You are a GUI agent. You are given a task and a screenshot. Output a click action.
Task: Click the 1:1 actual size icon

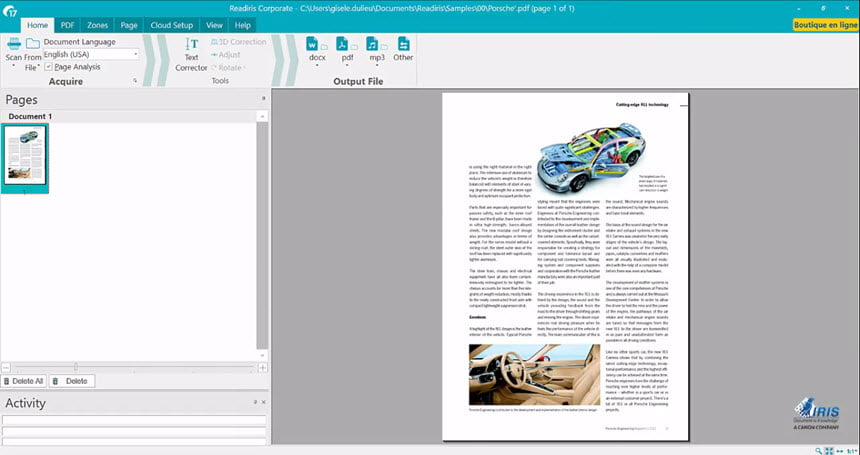851,451
